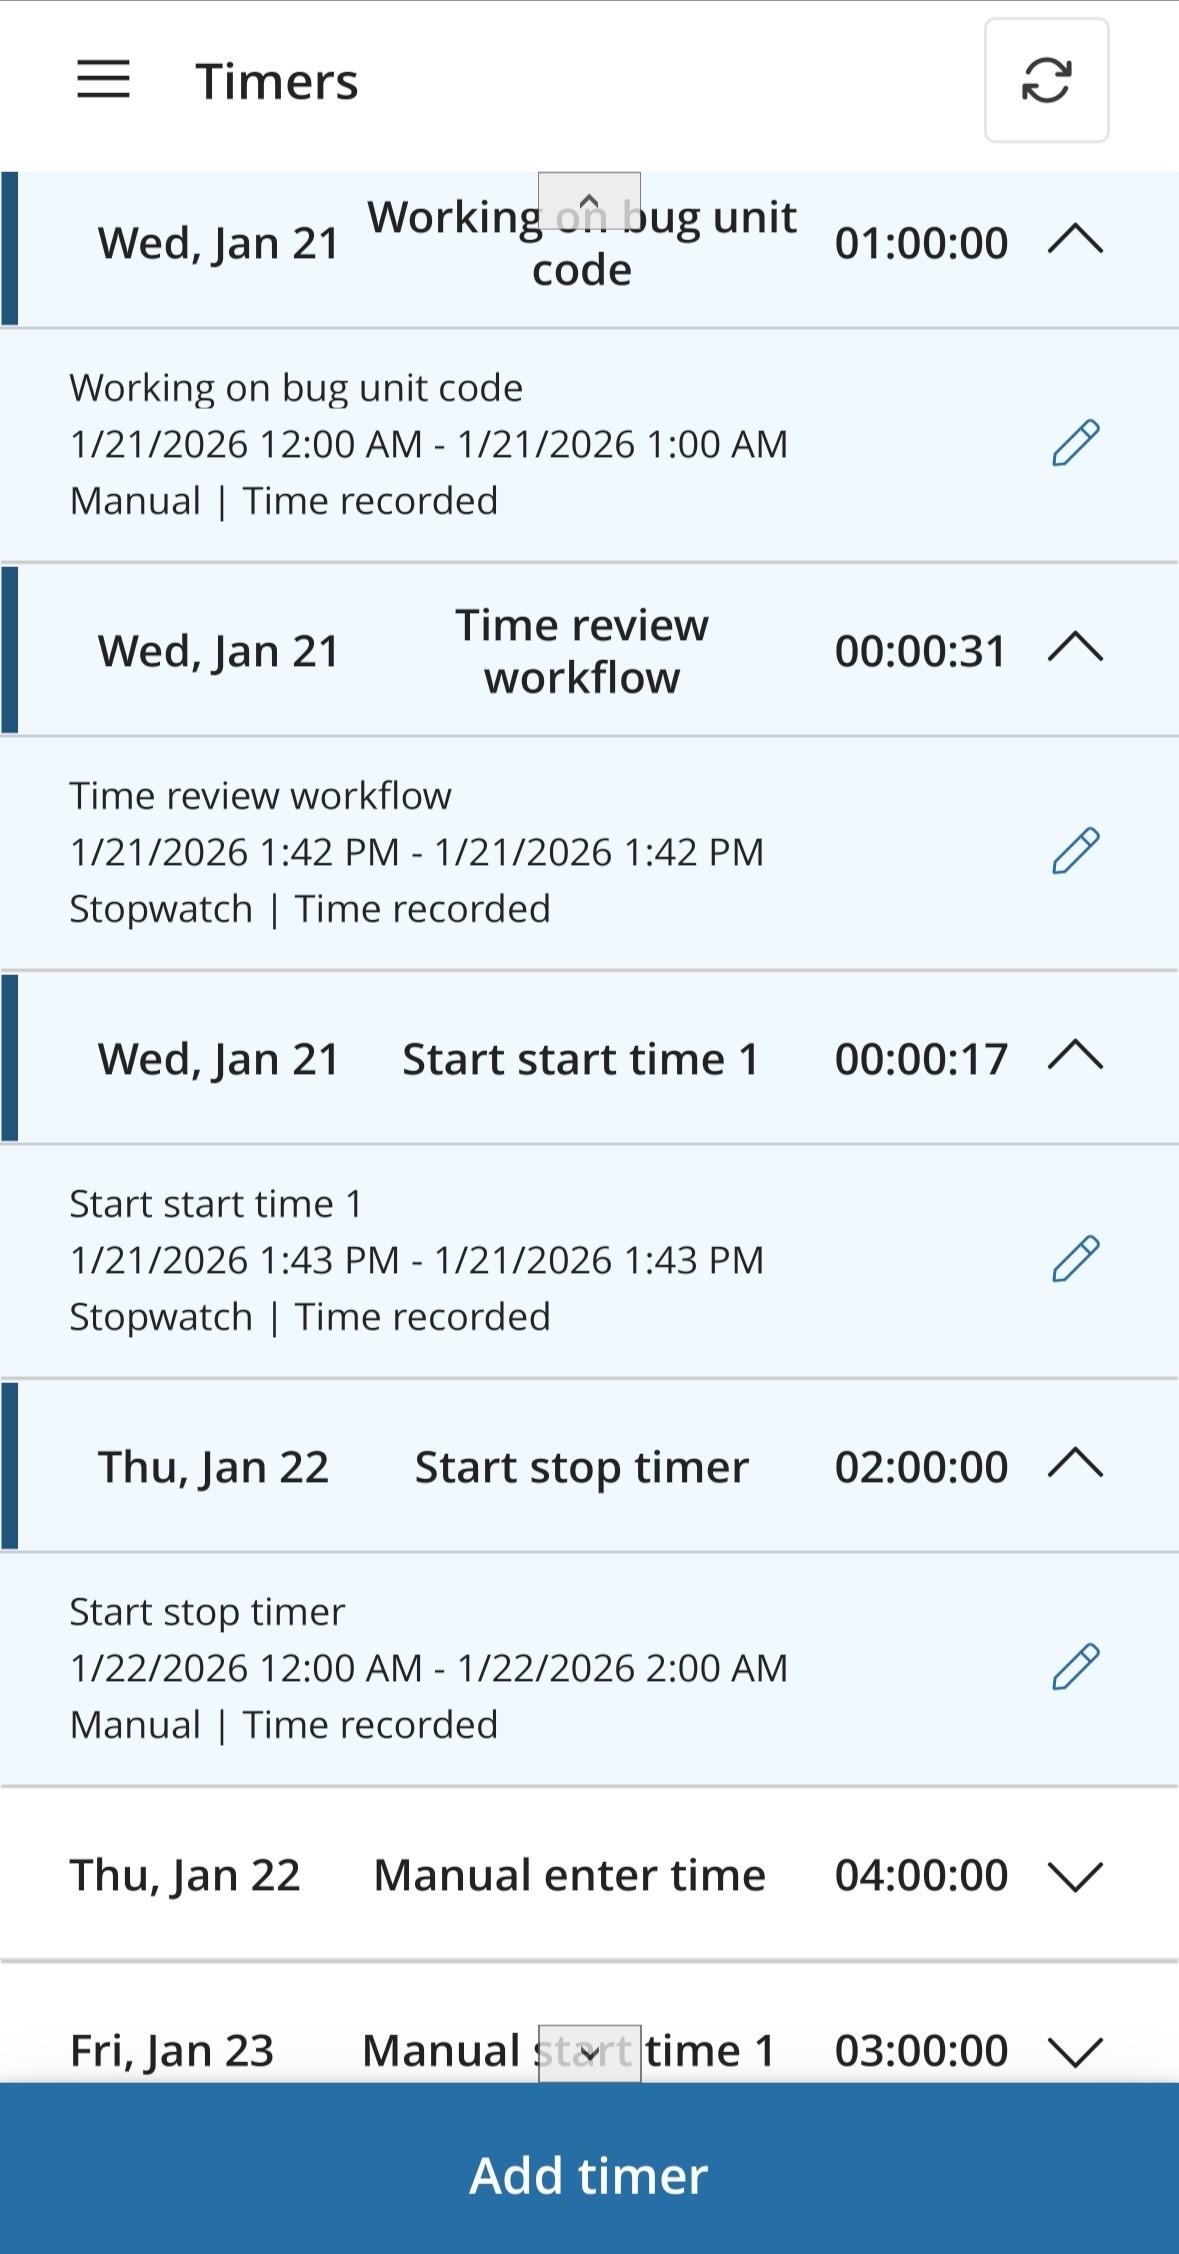Viewport: 1179px width, 2254px height.
Task: Edit the Time review workflow entry
Action: pos(1075,852)
